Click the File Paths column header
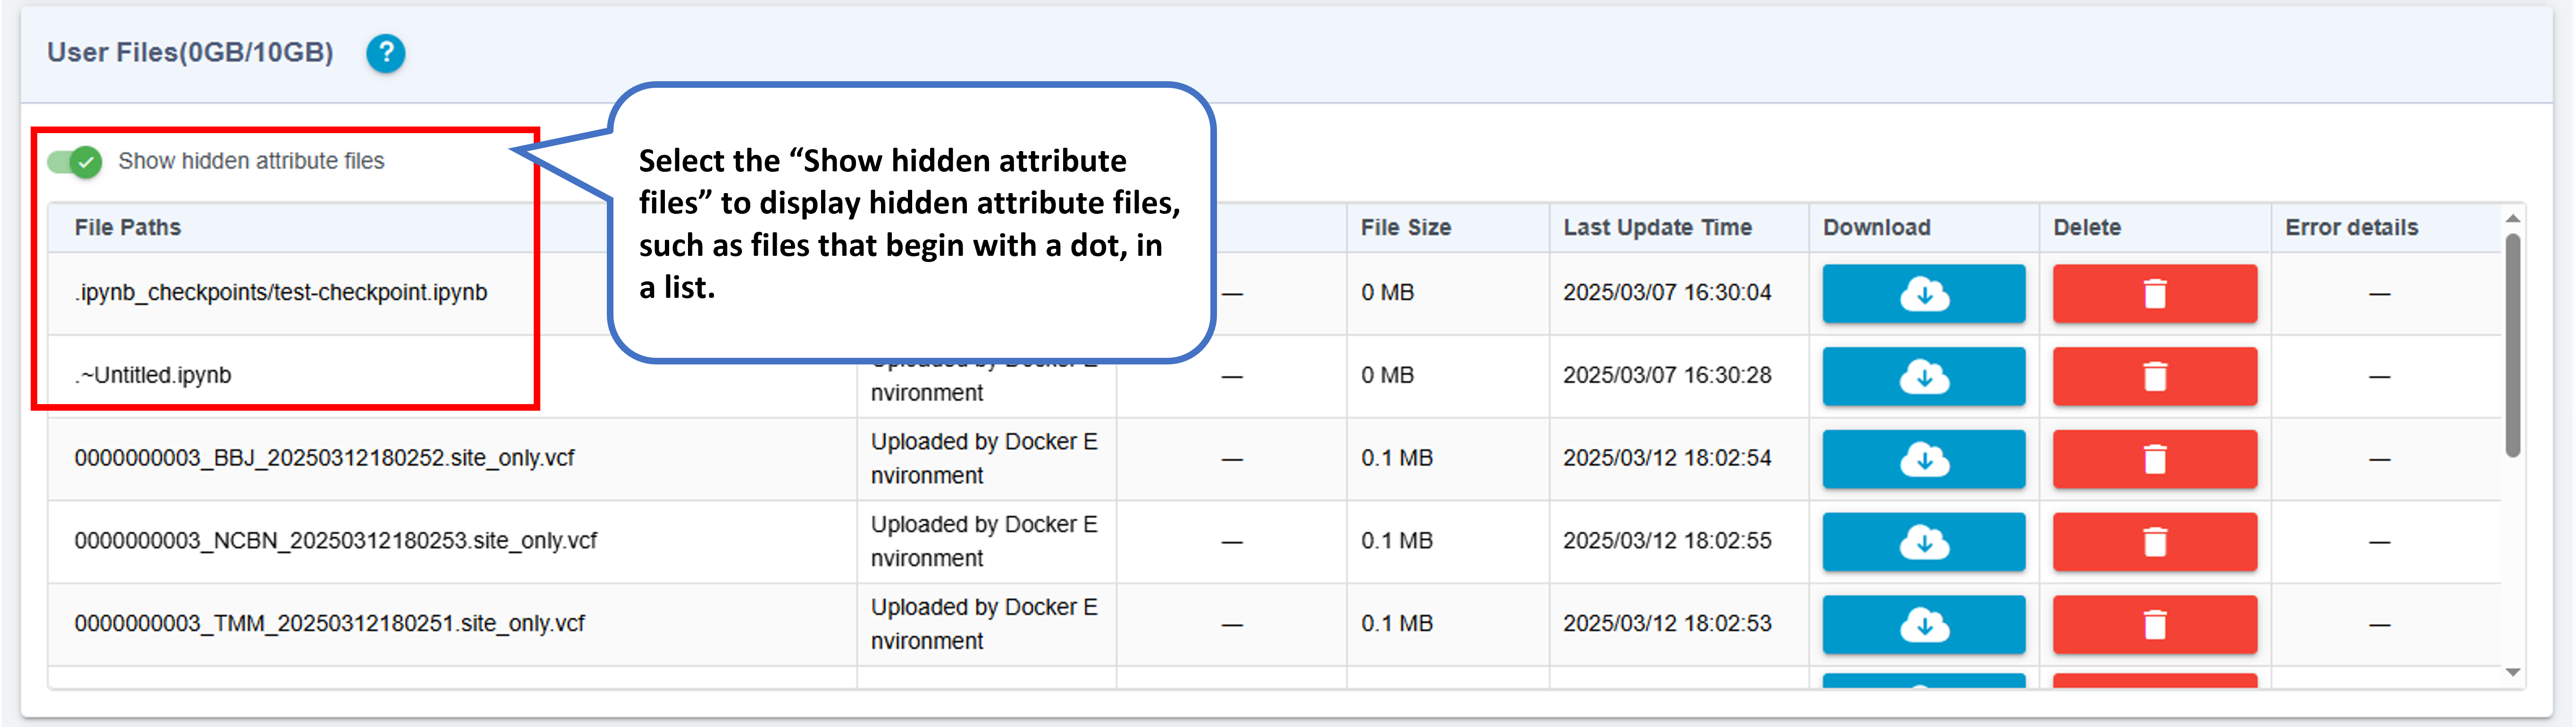This screenshot has width=2576, height=727. (x=127, y=227)
